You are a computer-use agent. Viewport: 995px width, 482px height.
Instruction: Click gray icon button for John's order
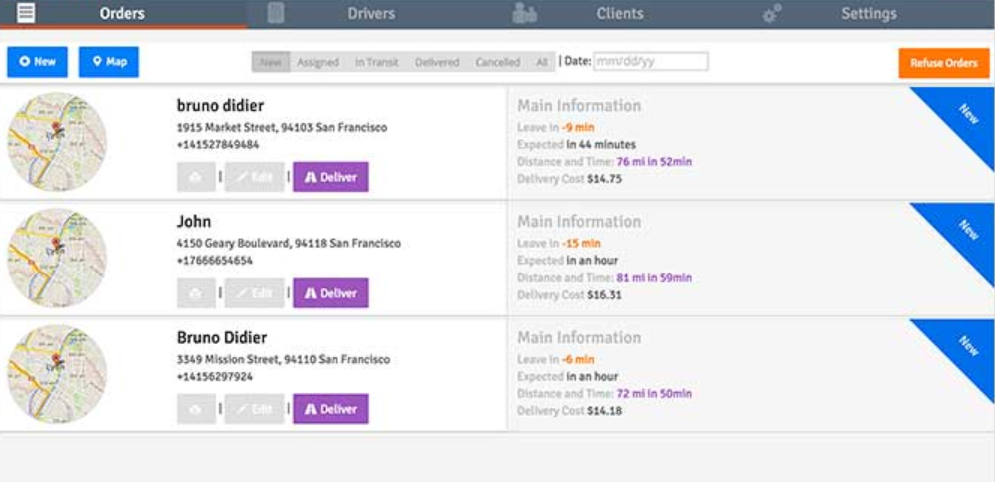[x=196, y=293]
